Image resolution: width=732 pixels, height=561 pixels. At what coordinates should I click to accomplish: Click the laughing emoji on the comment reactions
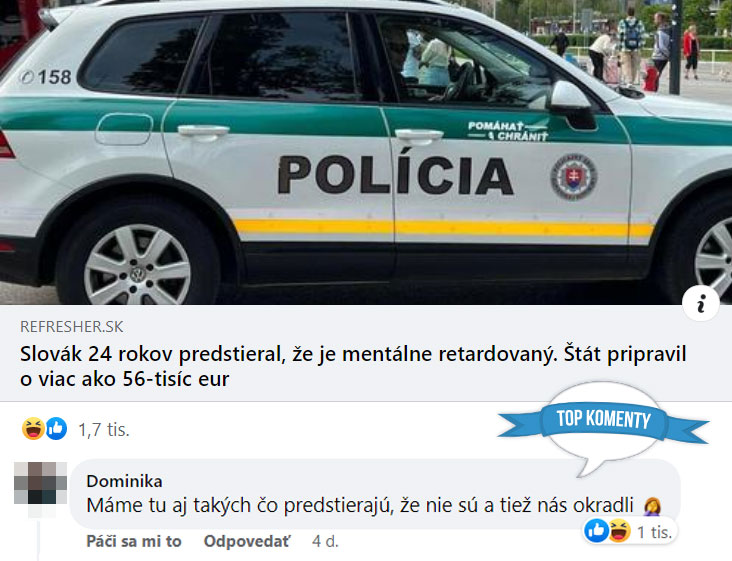(x=619, y=531)
